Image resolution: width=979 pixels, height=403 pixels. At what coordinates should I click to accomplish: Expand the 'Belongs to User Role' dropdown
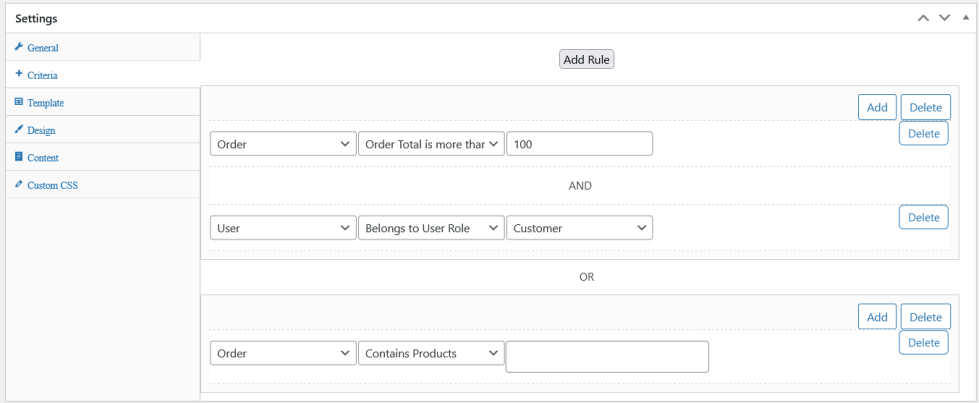pos(430,228)
